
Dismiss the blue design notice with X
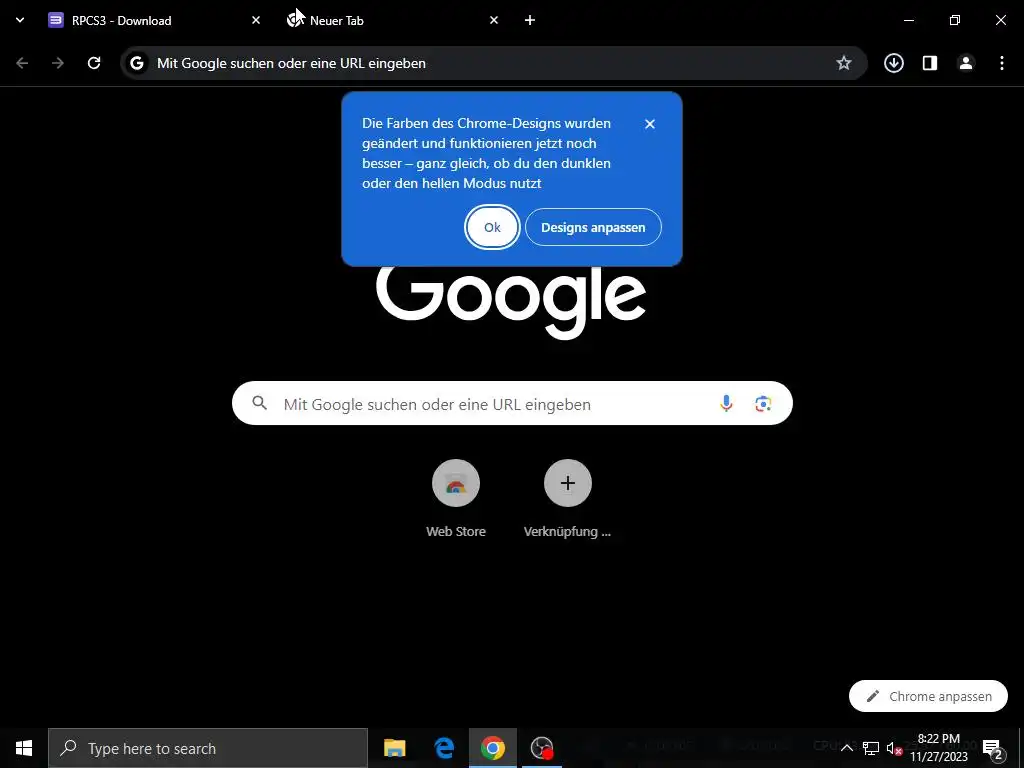650,123
